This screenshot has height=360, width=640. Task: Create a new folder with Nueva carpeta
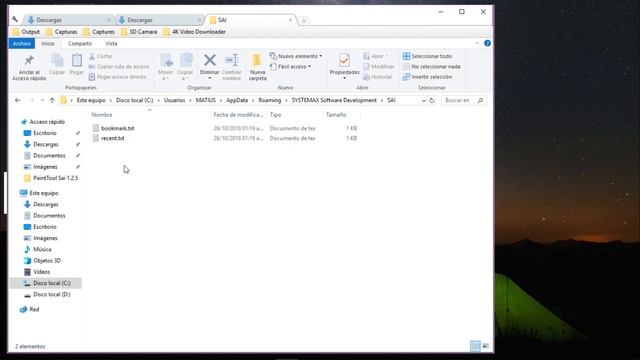pyautogui.click(x=257, y=67)
